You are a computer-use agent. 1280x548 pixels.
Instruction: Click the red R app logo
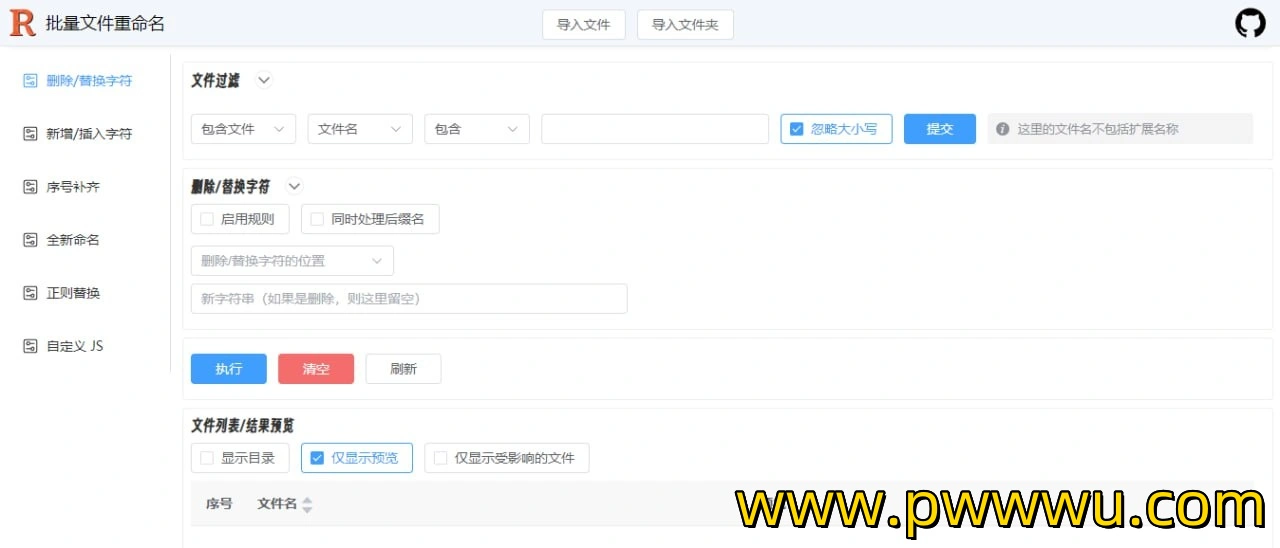(x=22, y=24)
